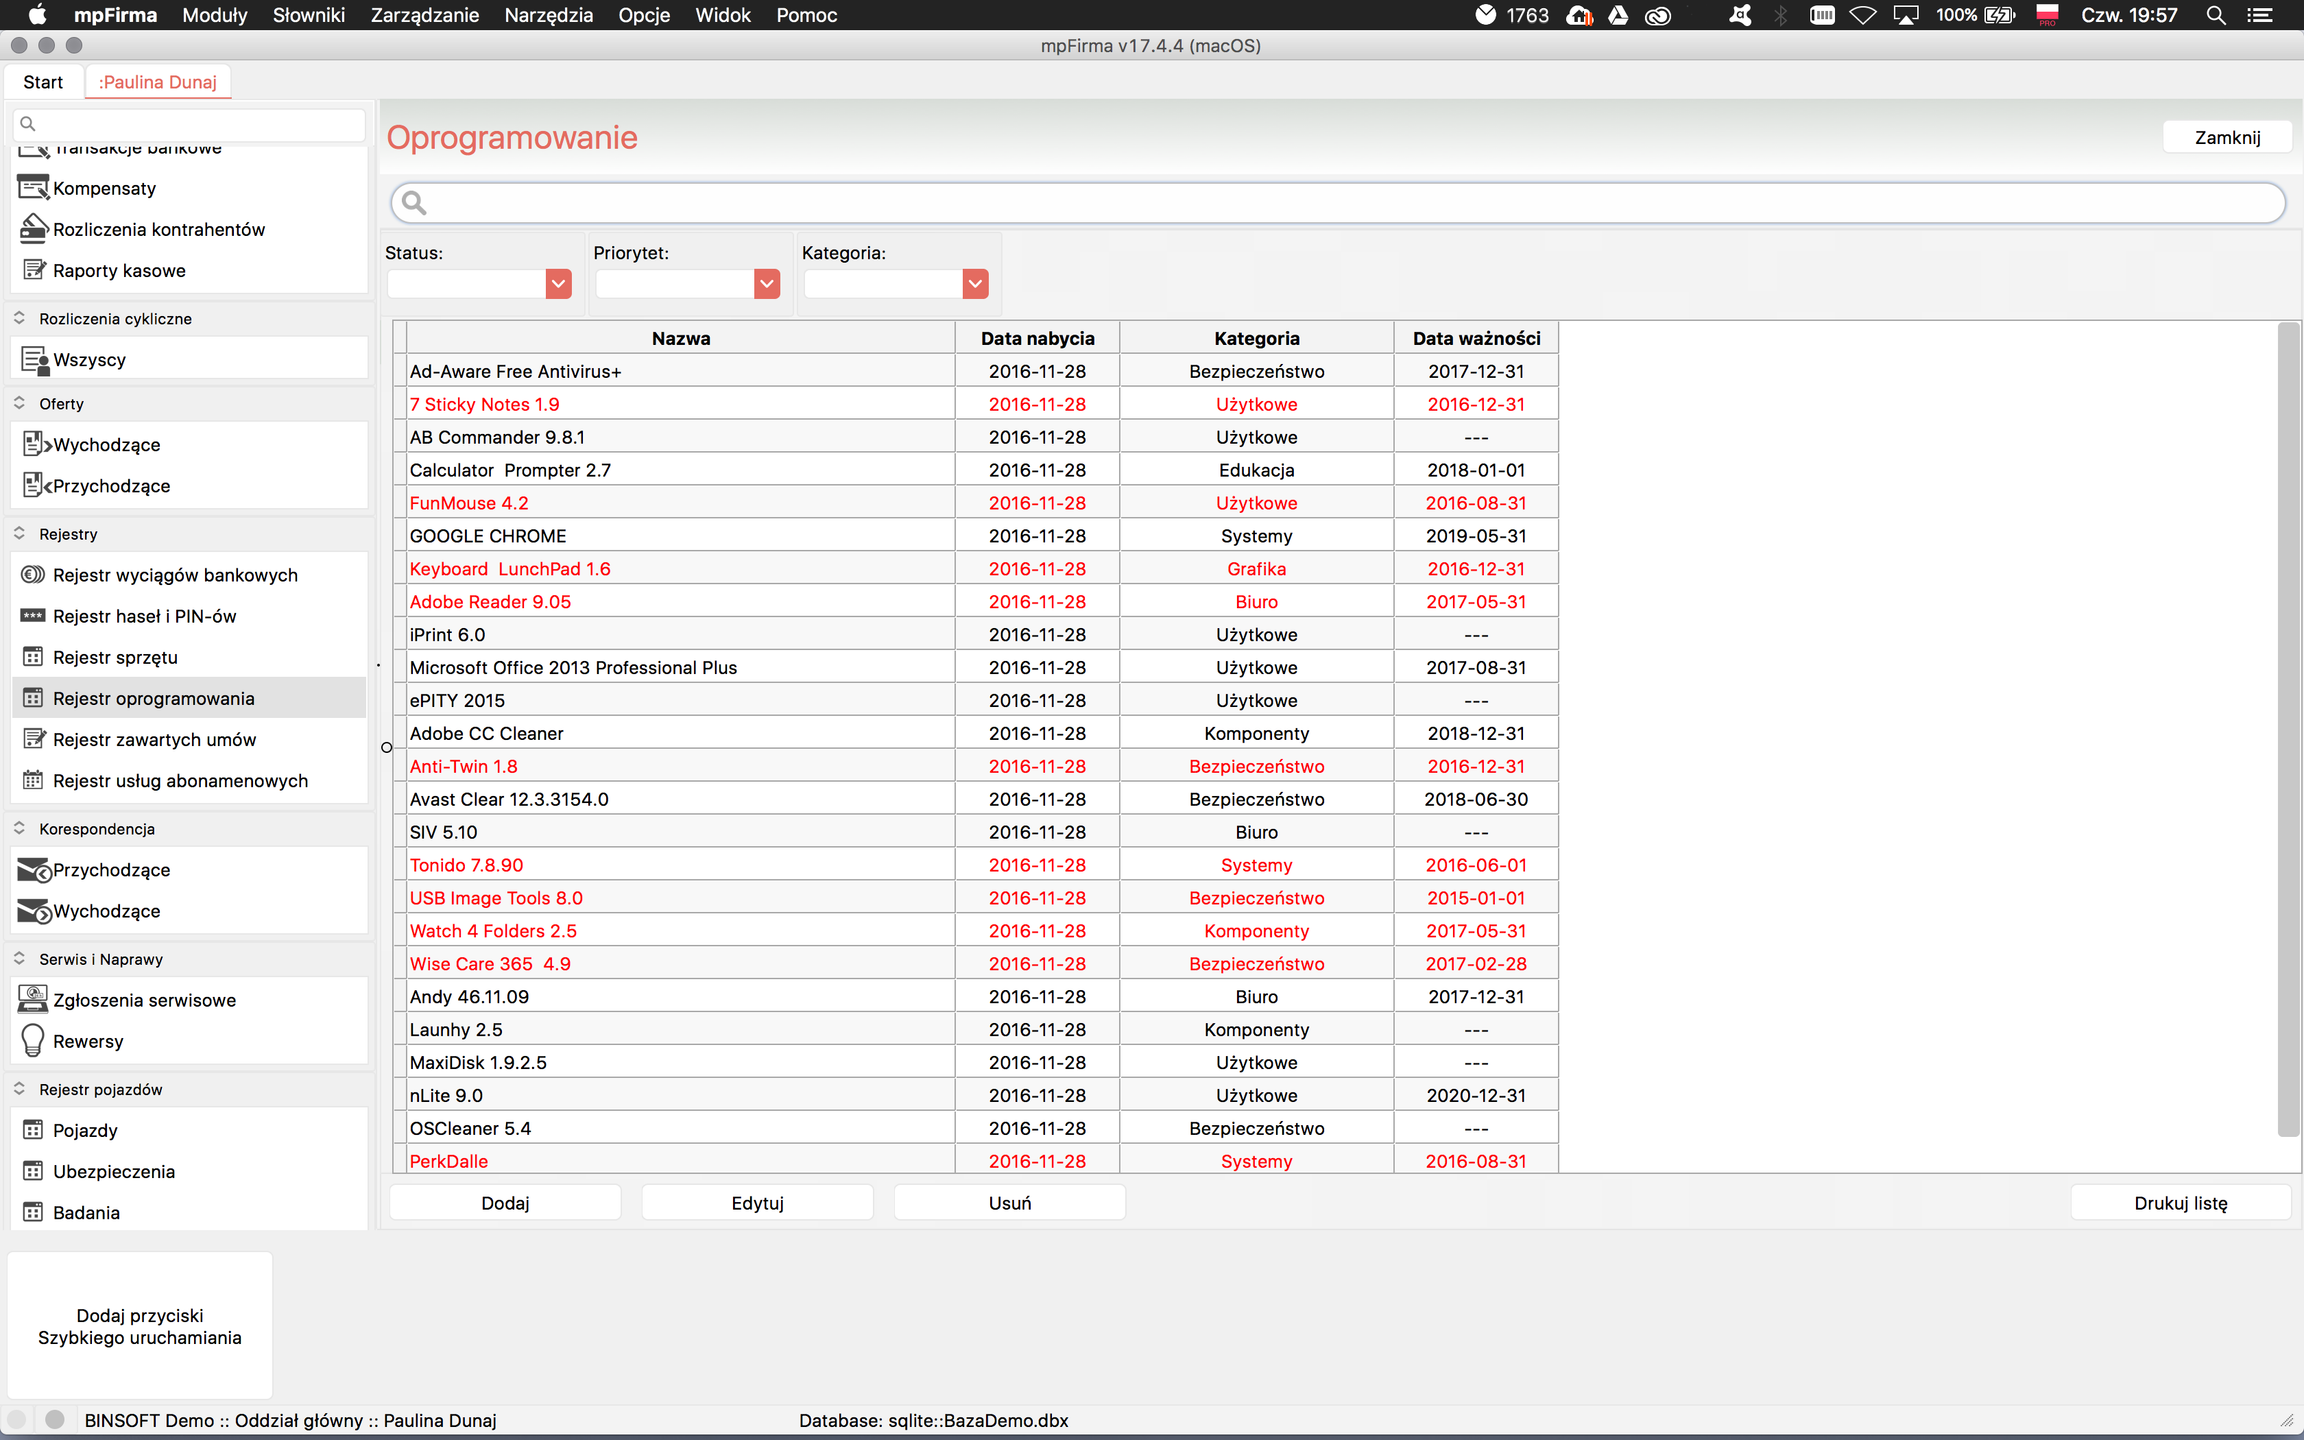Switch to the :Paulina Dunaj tab
Viewport: 2304px width, 1440px height.
pos(158,82)
